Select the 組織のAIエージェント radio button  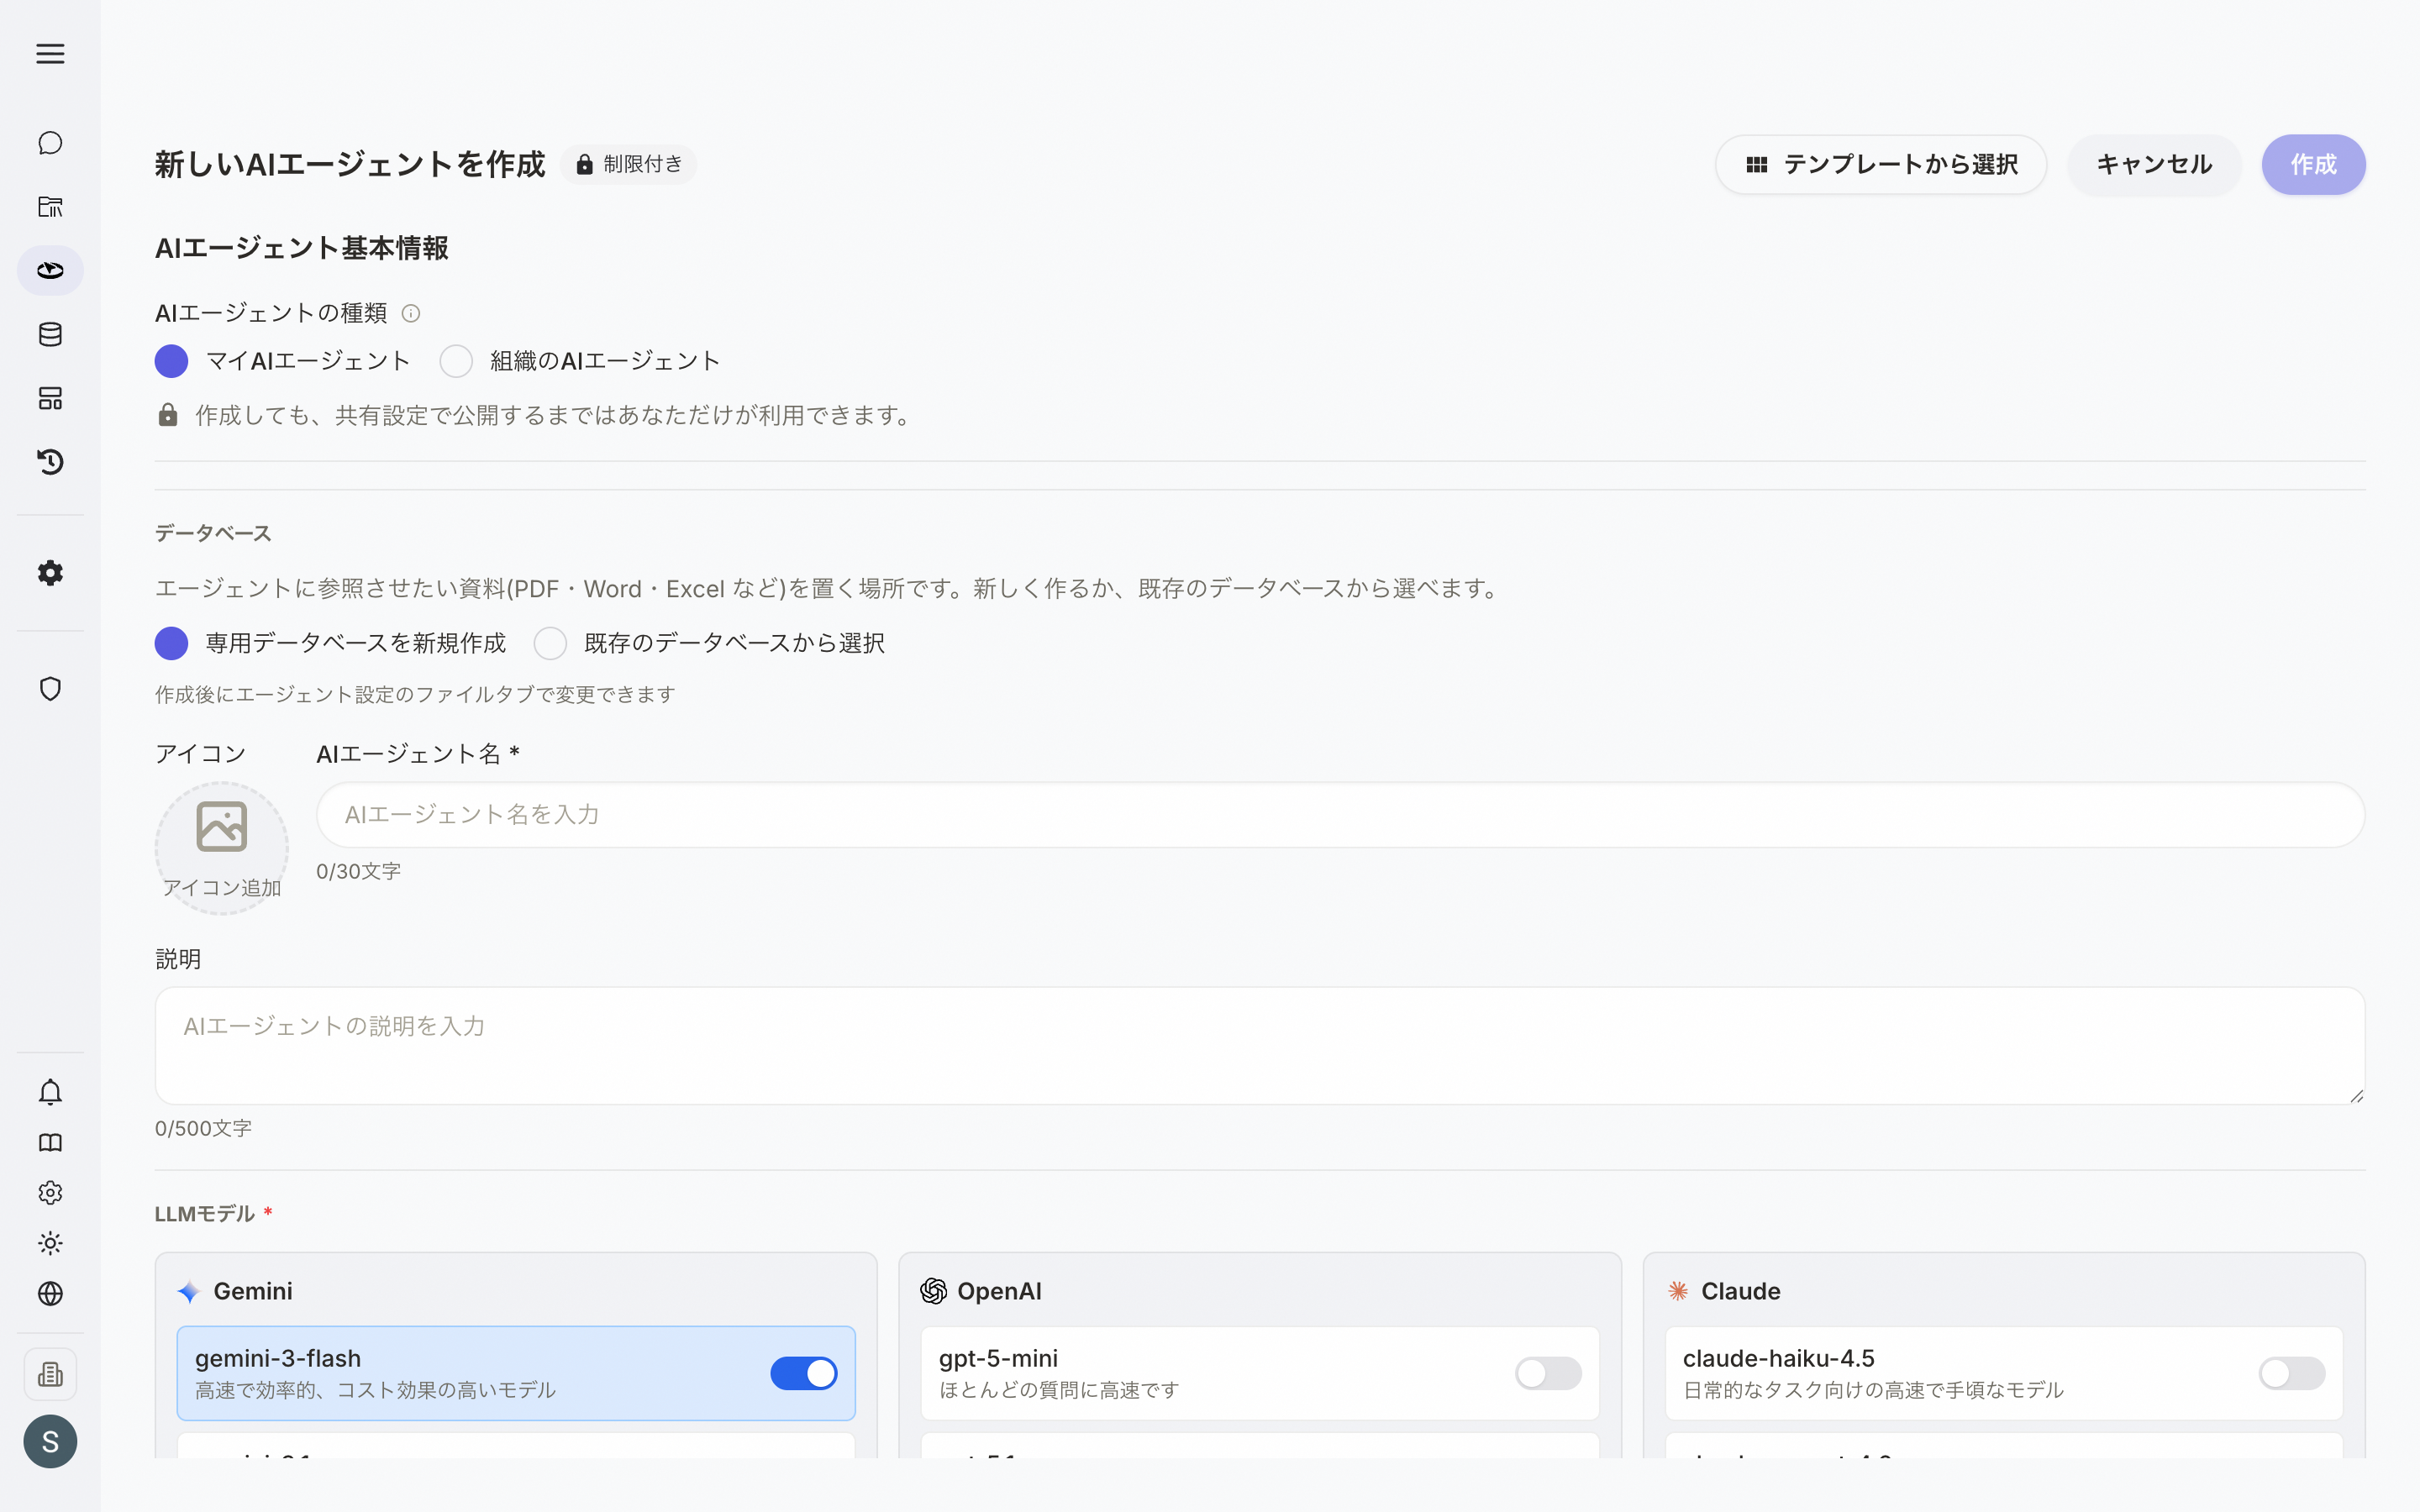click(x=456, y=361)
